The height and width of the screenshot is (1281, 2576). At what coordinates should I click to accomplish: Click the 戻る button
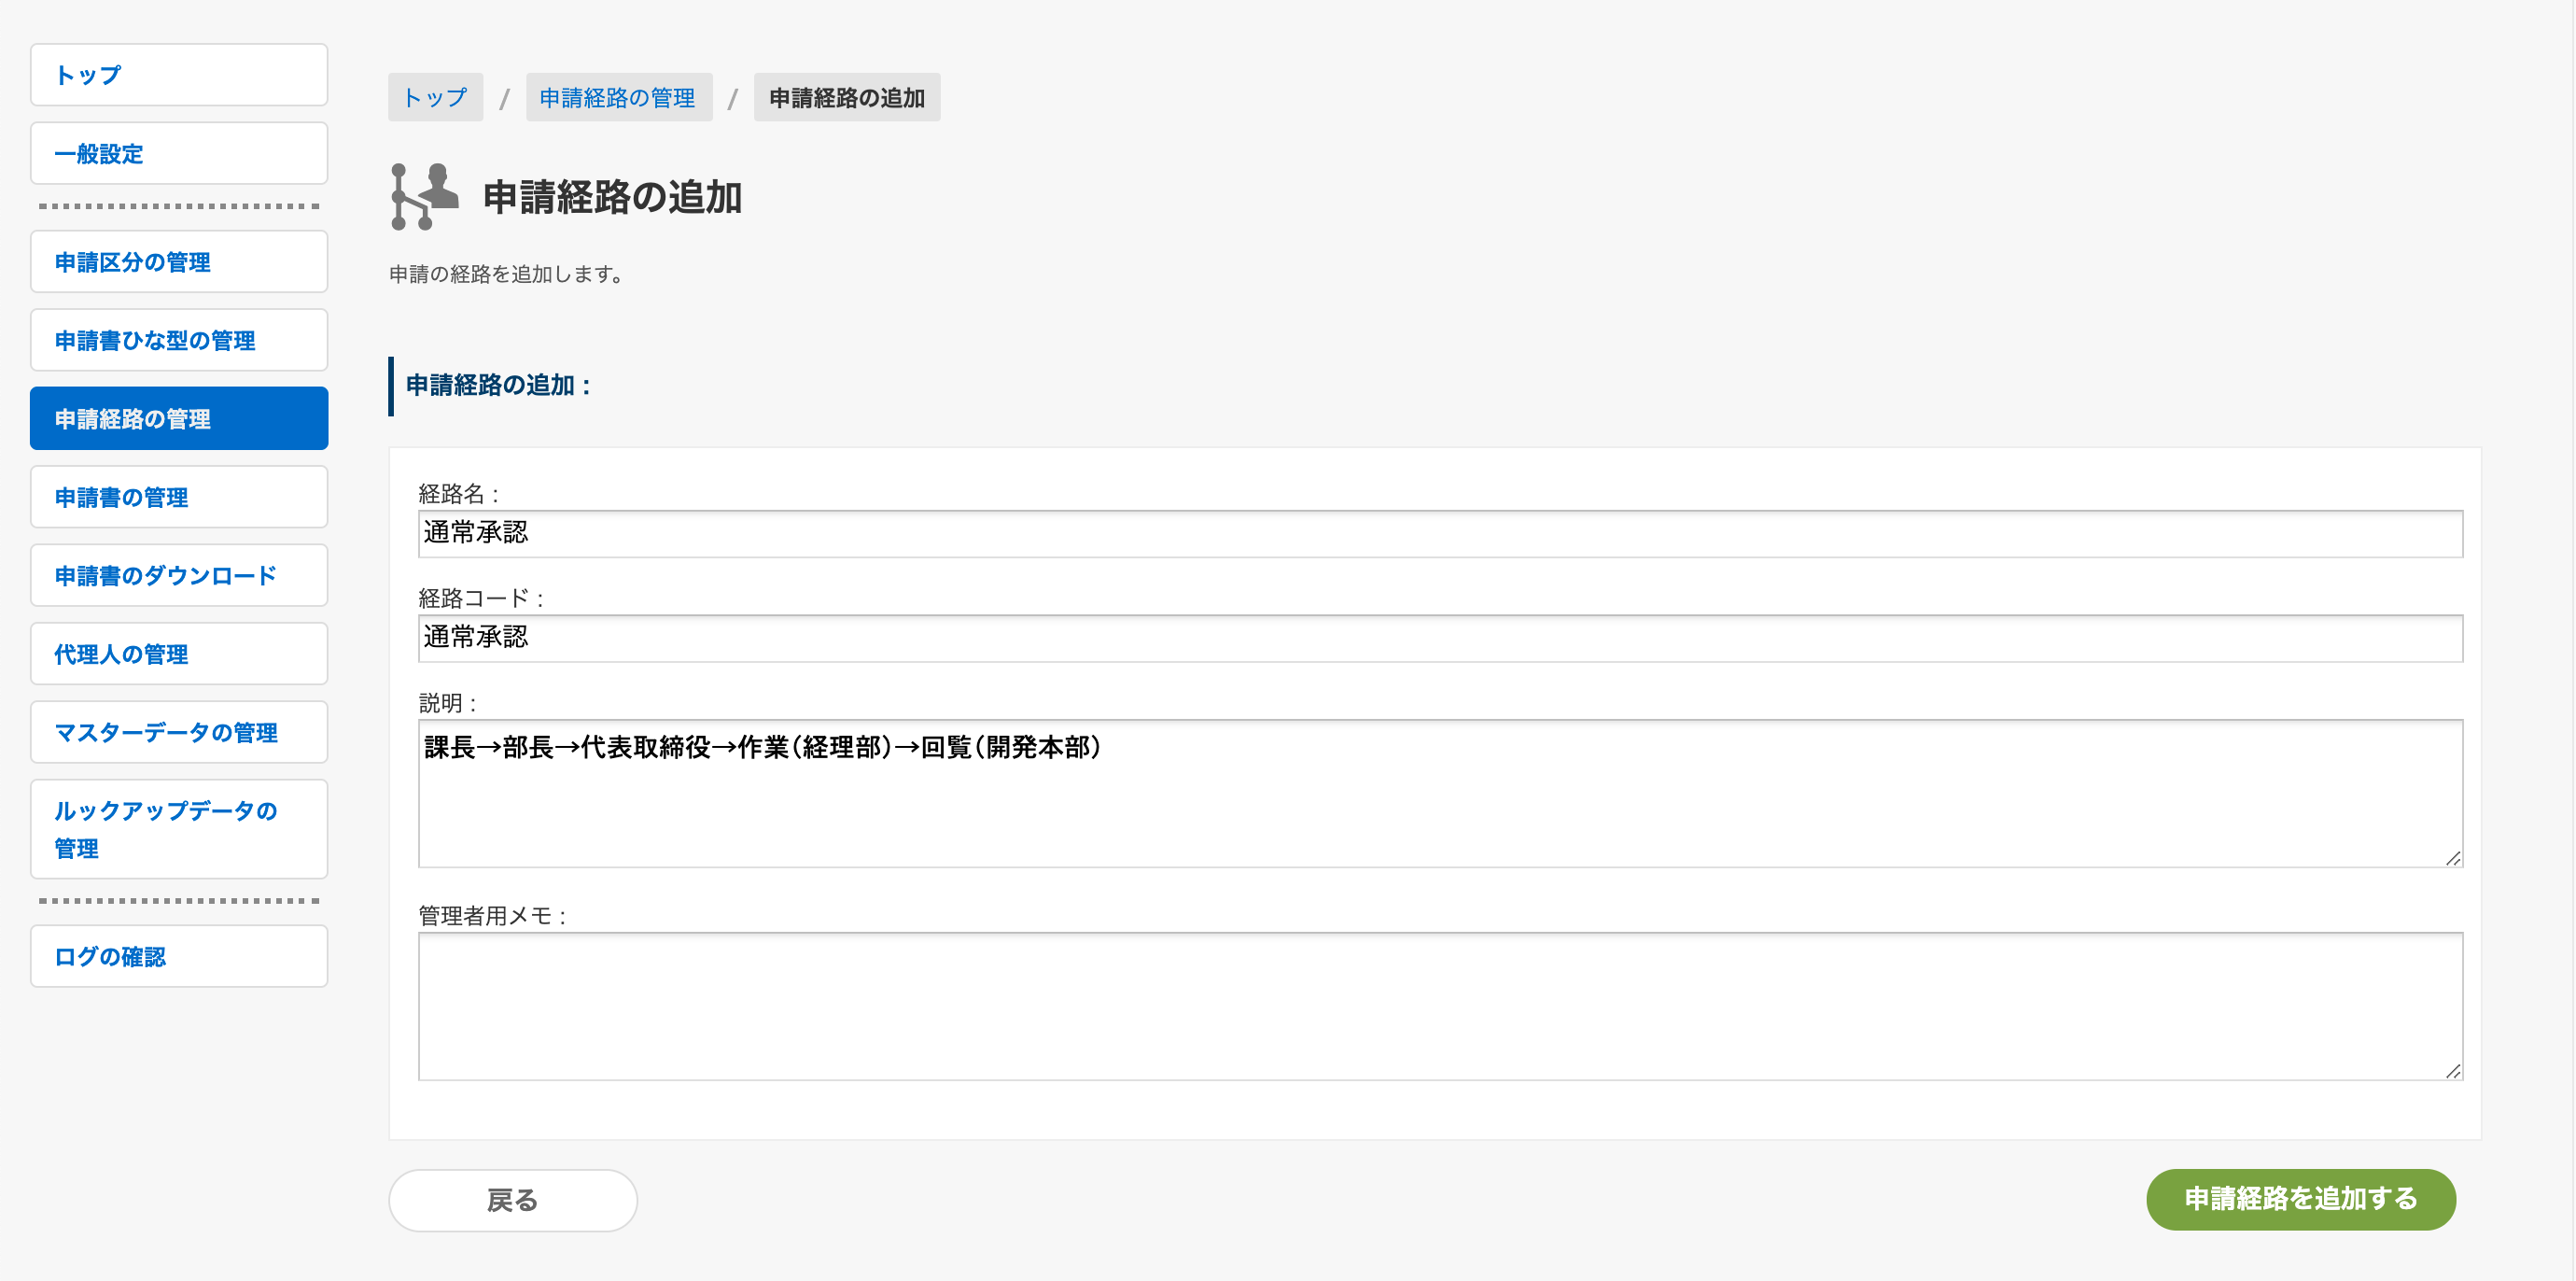[x=513, y=1201]
